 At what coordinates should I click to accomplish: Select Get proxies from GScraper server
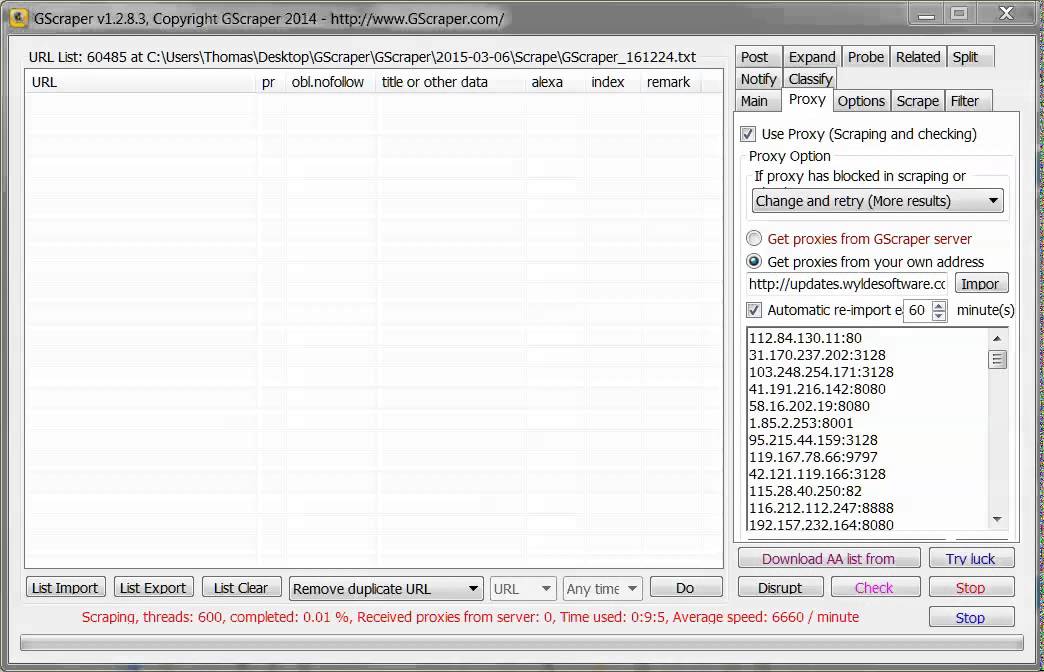point(754,238)
